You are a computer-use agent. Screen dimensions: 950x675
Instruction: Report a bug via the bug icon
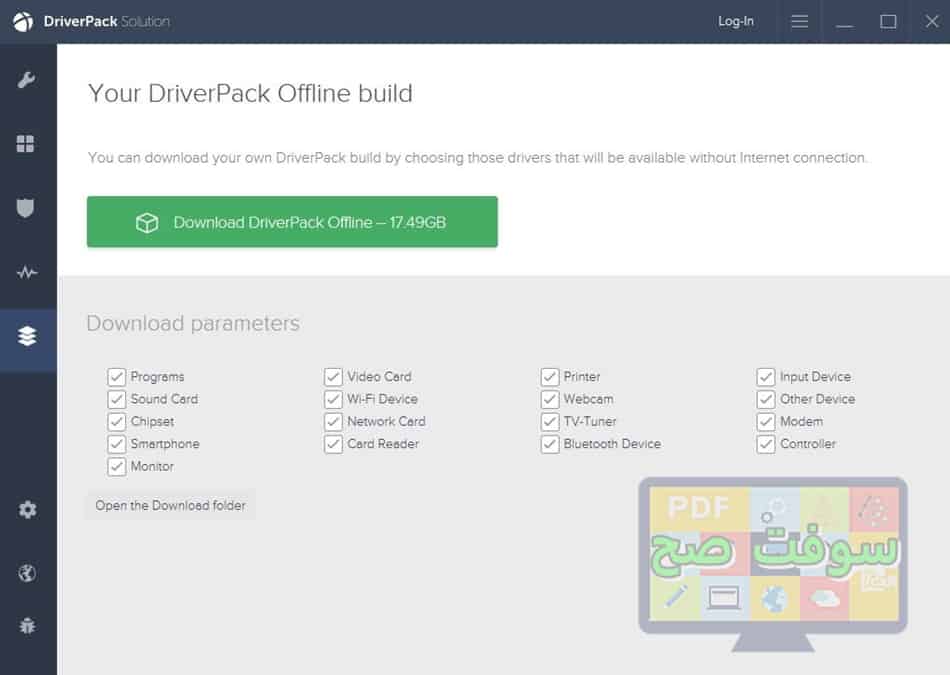tap(28, 627)
